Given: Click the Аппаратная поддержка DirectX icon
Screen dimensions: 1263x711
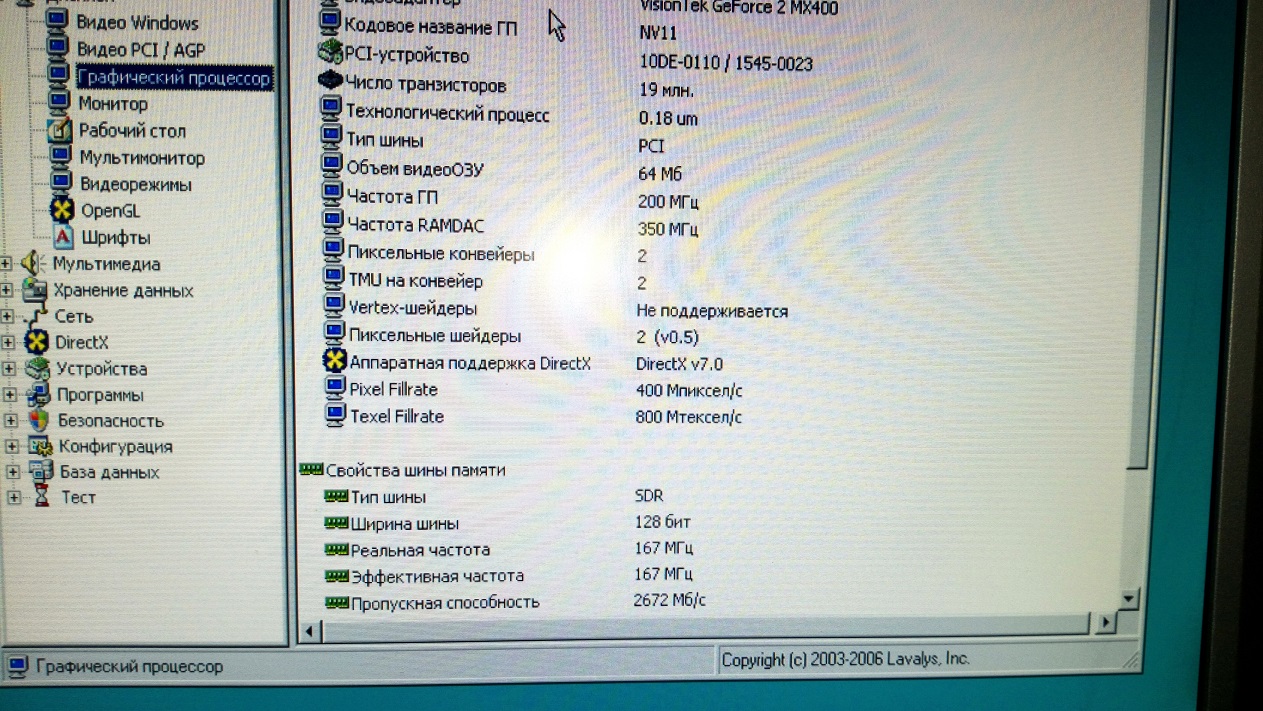Looking at the screenshot, I should coord(334,360).
